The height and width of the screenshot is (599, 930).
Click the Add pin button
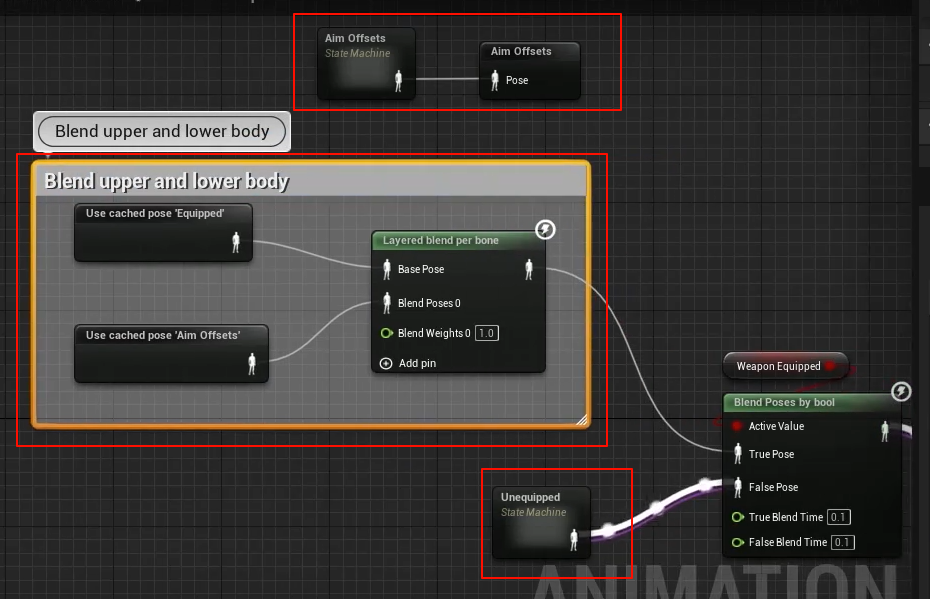(409, 364)
